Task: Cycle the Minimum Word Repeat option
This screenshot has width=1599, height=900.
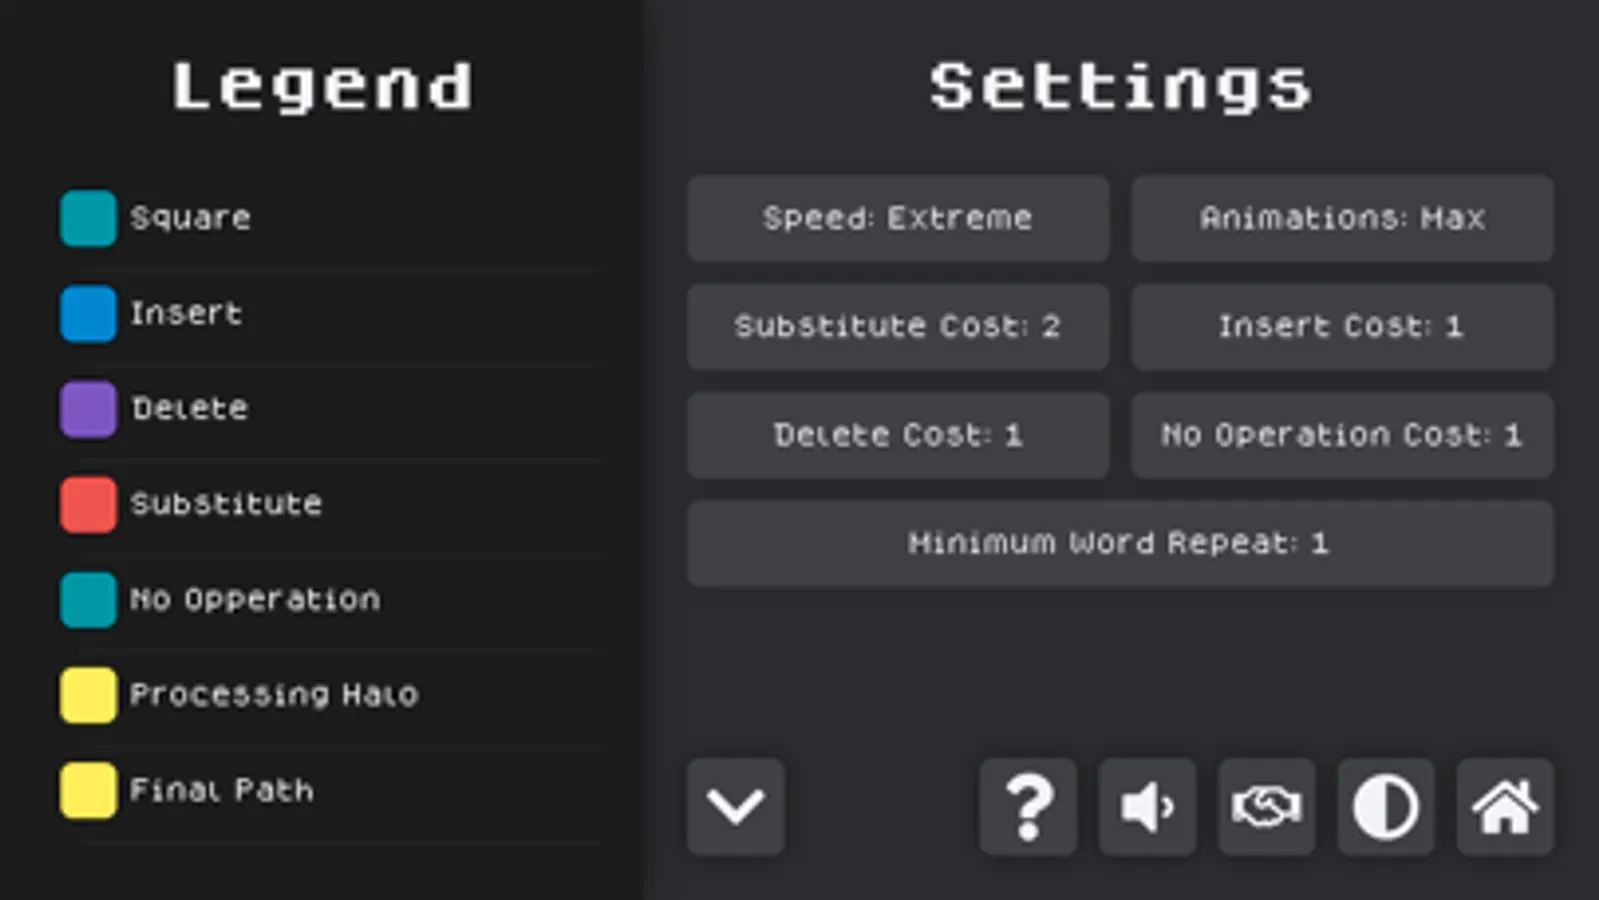Action: [1119, 543]
